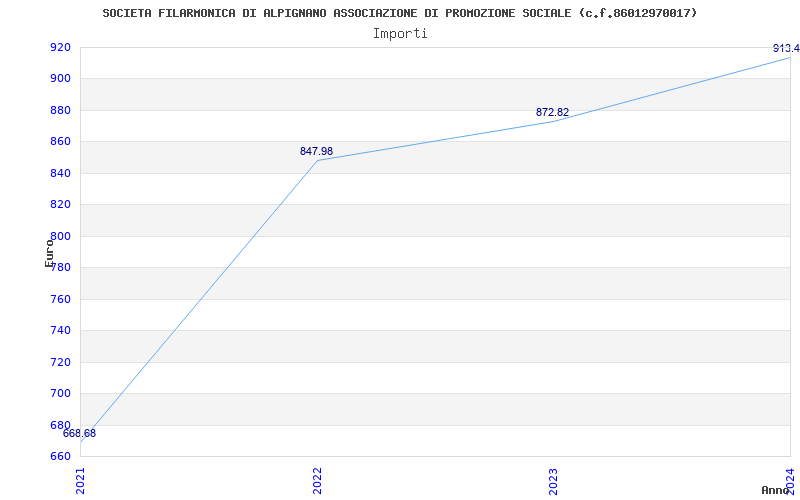This screenshot has height=500, width=800.
Task: Click the 920 y-axis tick label
Action: 60,47
